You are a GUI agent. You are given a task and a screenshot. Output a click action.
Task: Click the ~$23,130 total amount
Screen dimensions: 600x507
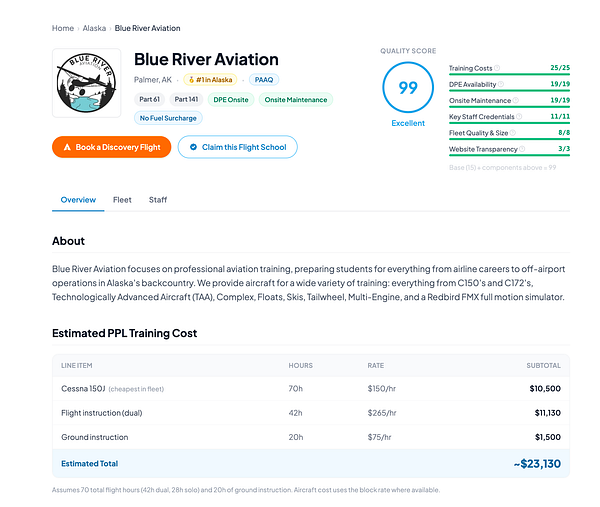(x=537, y=464)
